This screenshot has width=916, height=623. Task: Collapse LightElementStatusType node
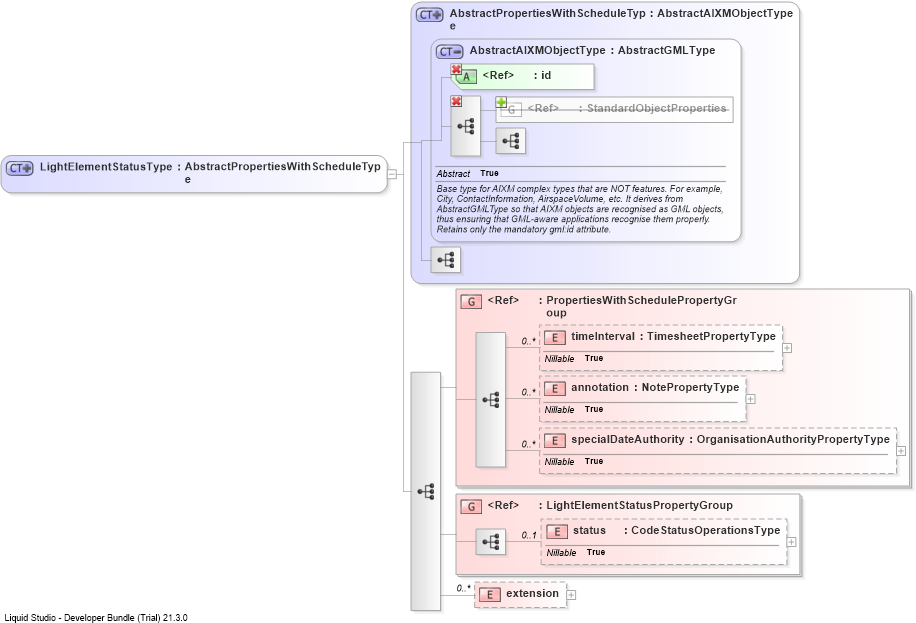coord(392,174)
